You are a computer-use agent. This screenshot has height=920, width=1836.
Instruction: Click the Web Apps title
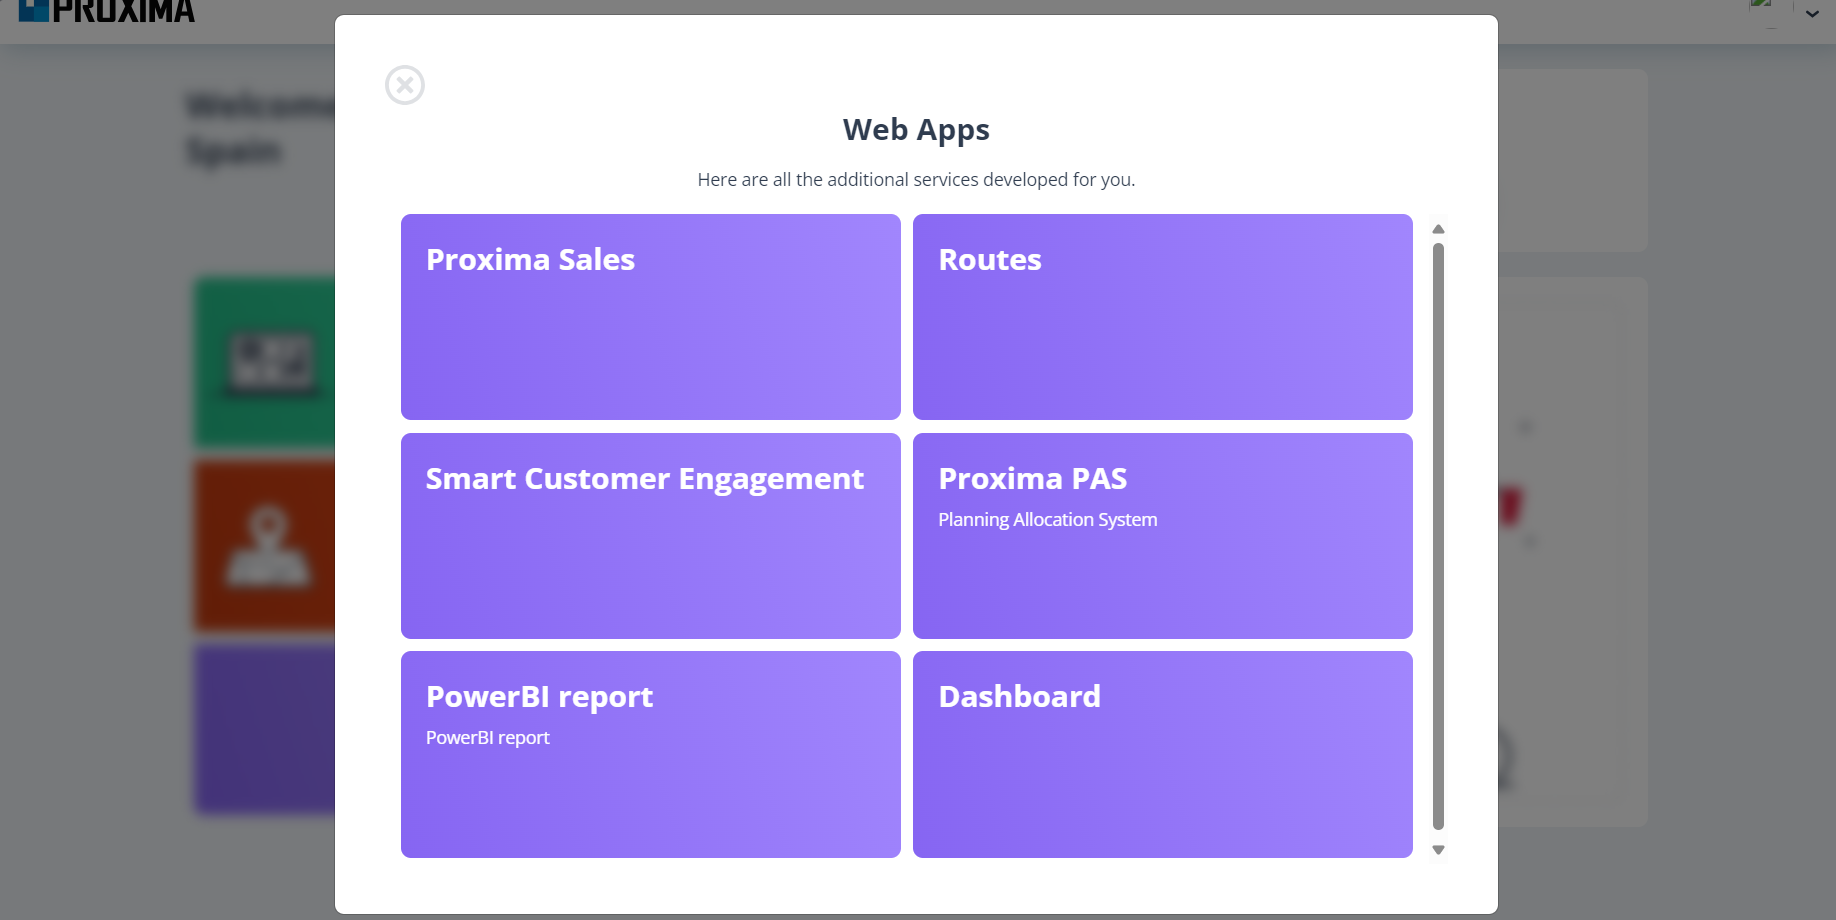click(x=916, y=129)
